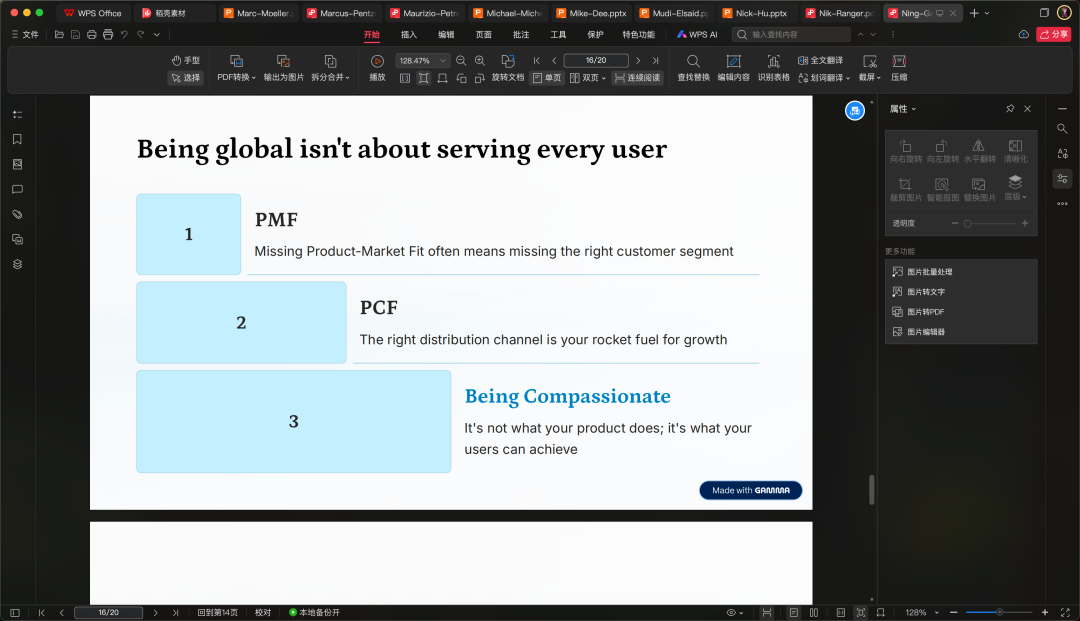Viewport: 1080px width, 621px height.
Task: Switch to the 保护 ribbon tab
Action: pyautogui.click(x=596, y=34)
